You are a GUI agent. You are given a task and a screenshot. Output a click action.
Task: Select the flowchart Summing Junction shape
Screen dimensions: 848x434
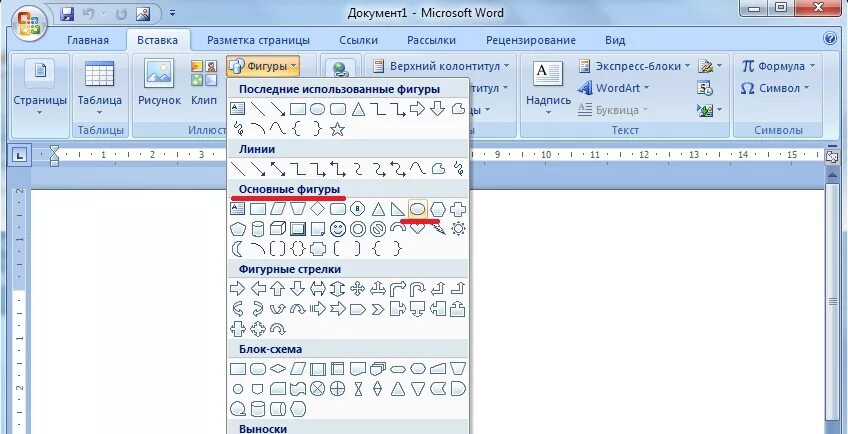[317, 389]
